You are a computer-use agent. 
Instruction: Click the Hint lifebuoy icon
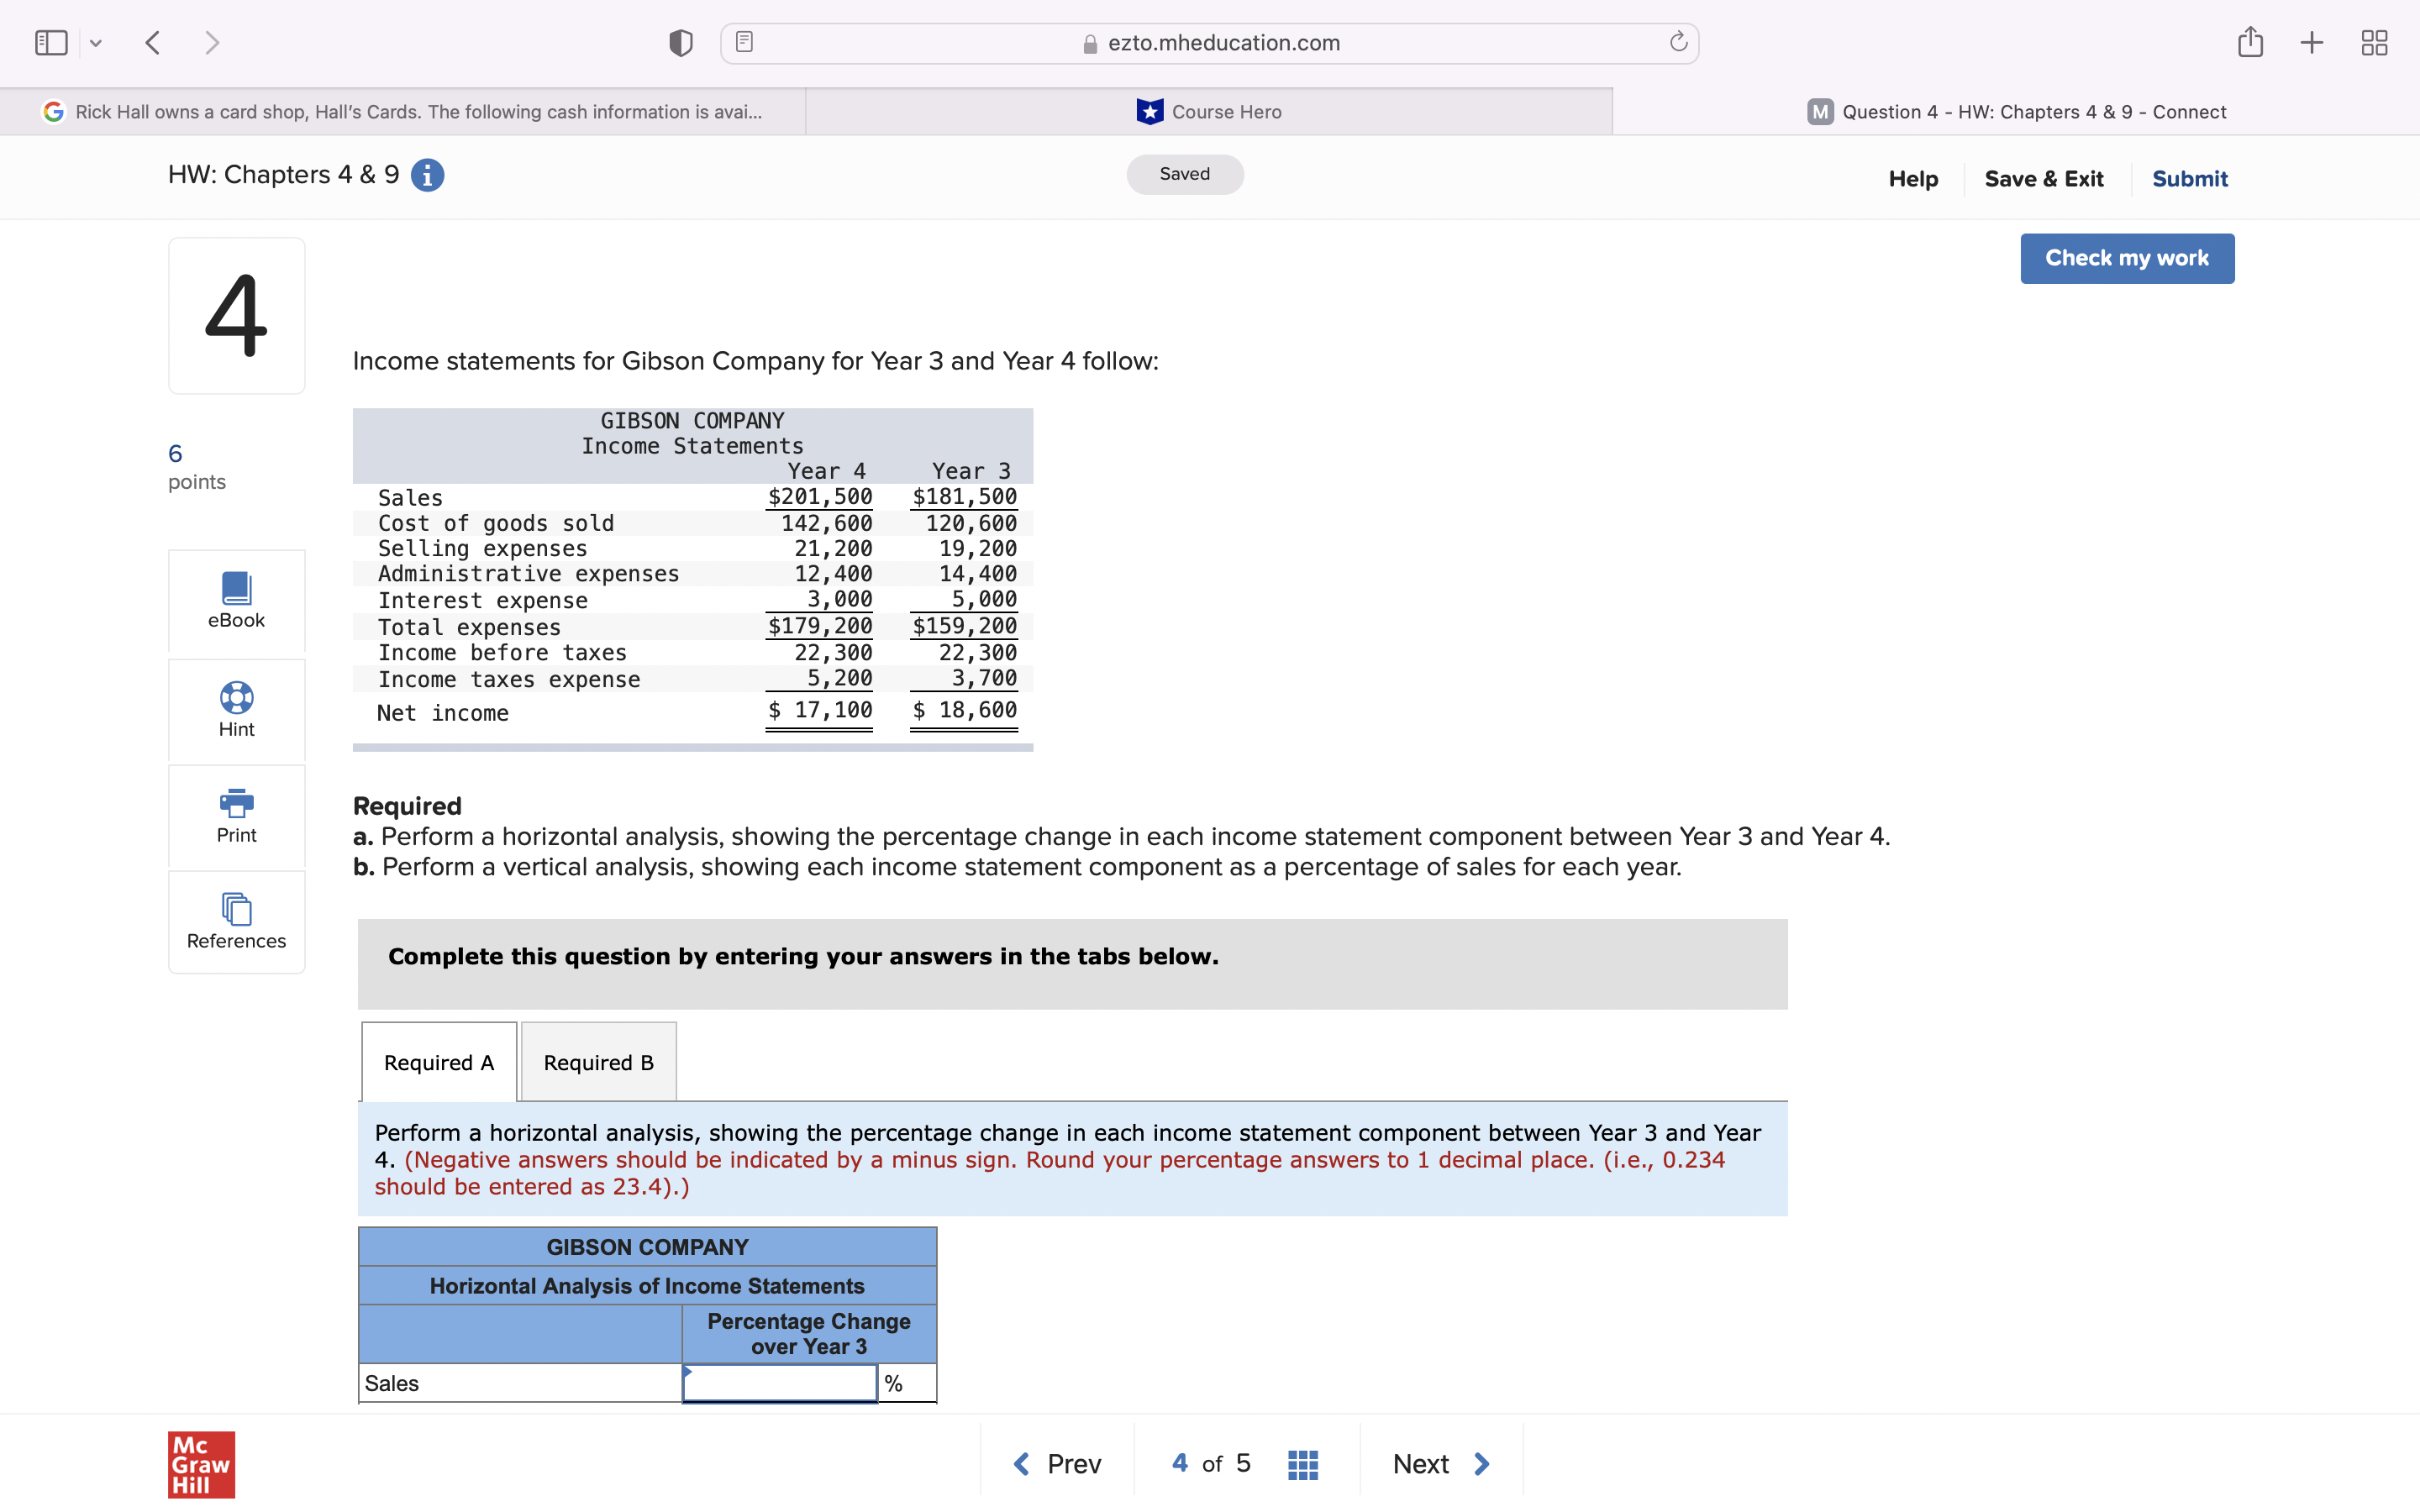(236, 697)
